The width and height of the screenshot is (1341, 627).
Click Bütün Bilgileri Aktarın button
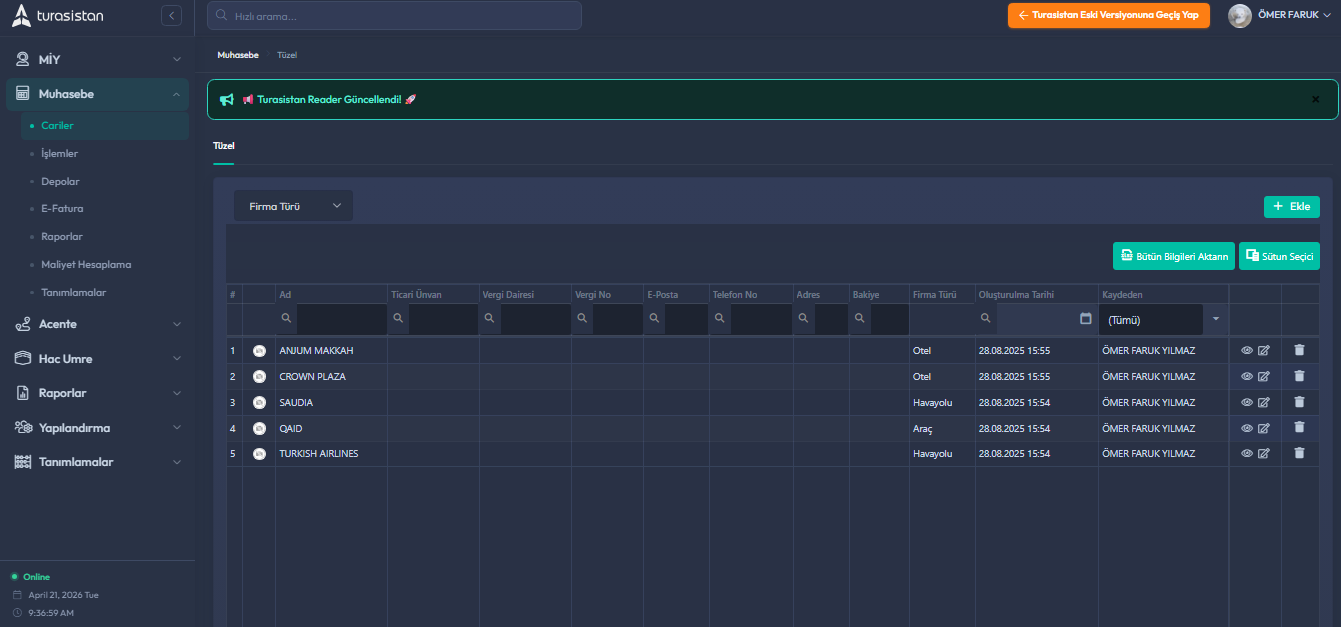(x=1173, y=256)
